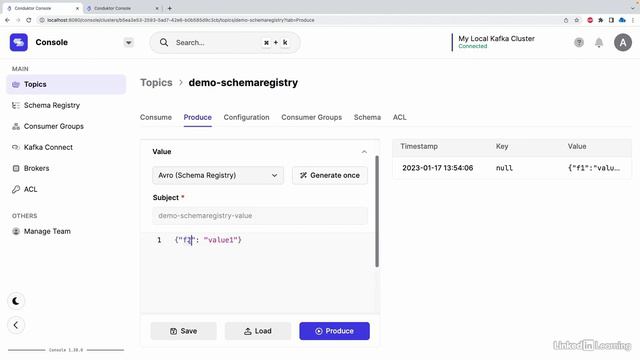Viewport: 640px width, 360px height.
Task: Toggle dark mode with moon button
Action: (16, 301)
